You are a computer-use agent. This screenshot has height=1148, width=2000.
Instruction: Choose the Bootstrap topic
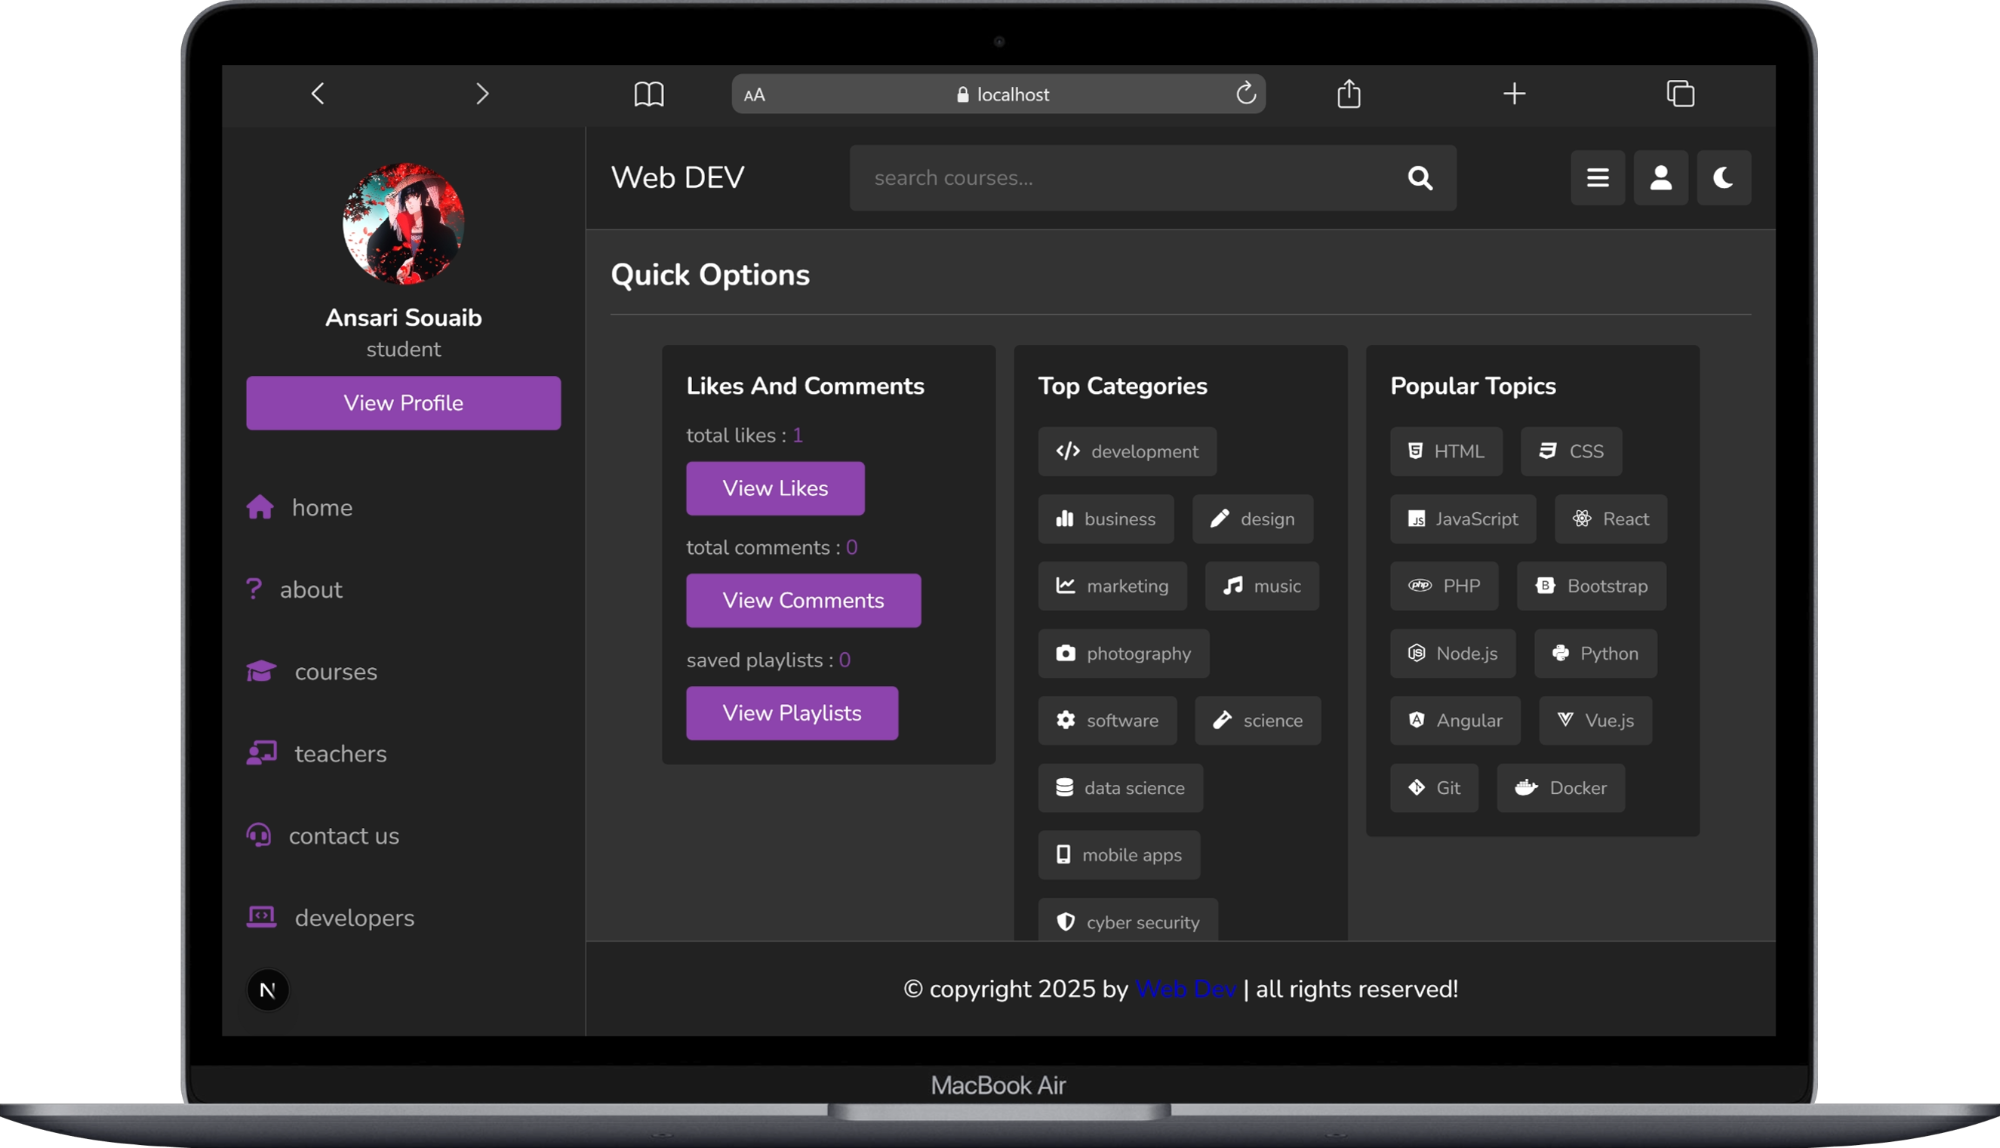(x=1592, y=586)
